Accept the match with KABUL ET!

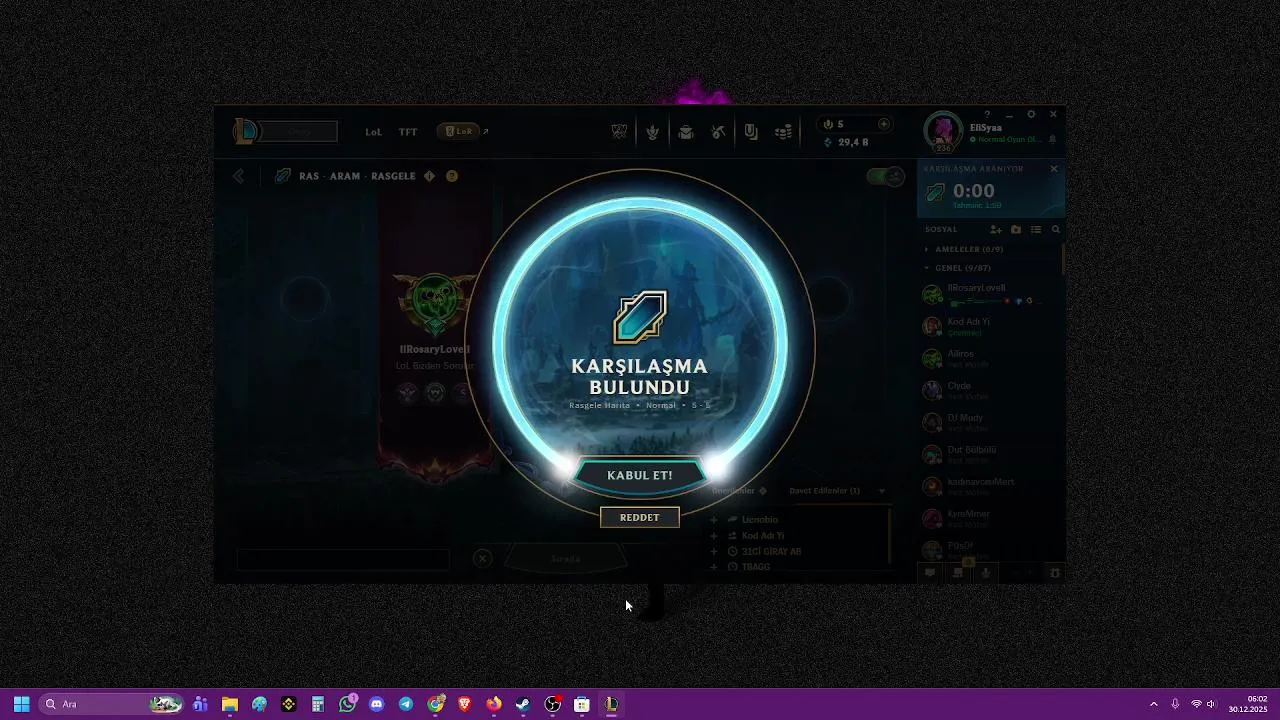[640, 475]
